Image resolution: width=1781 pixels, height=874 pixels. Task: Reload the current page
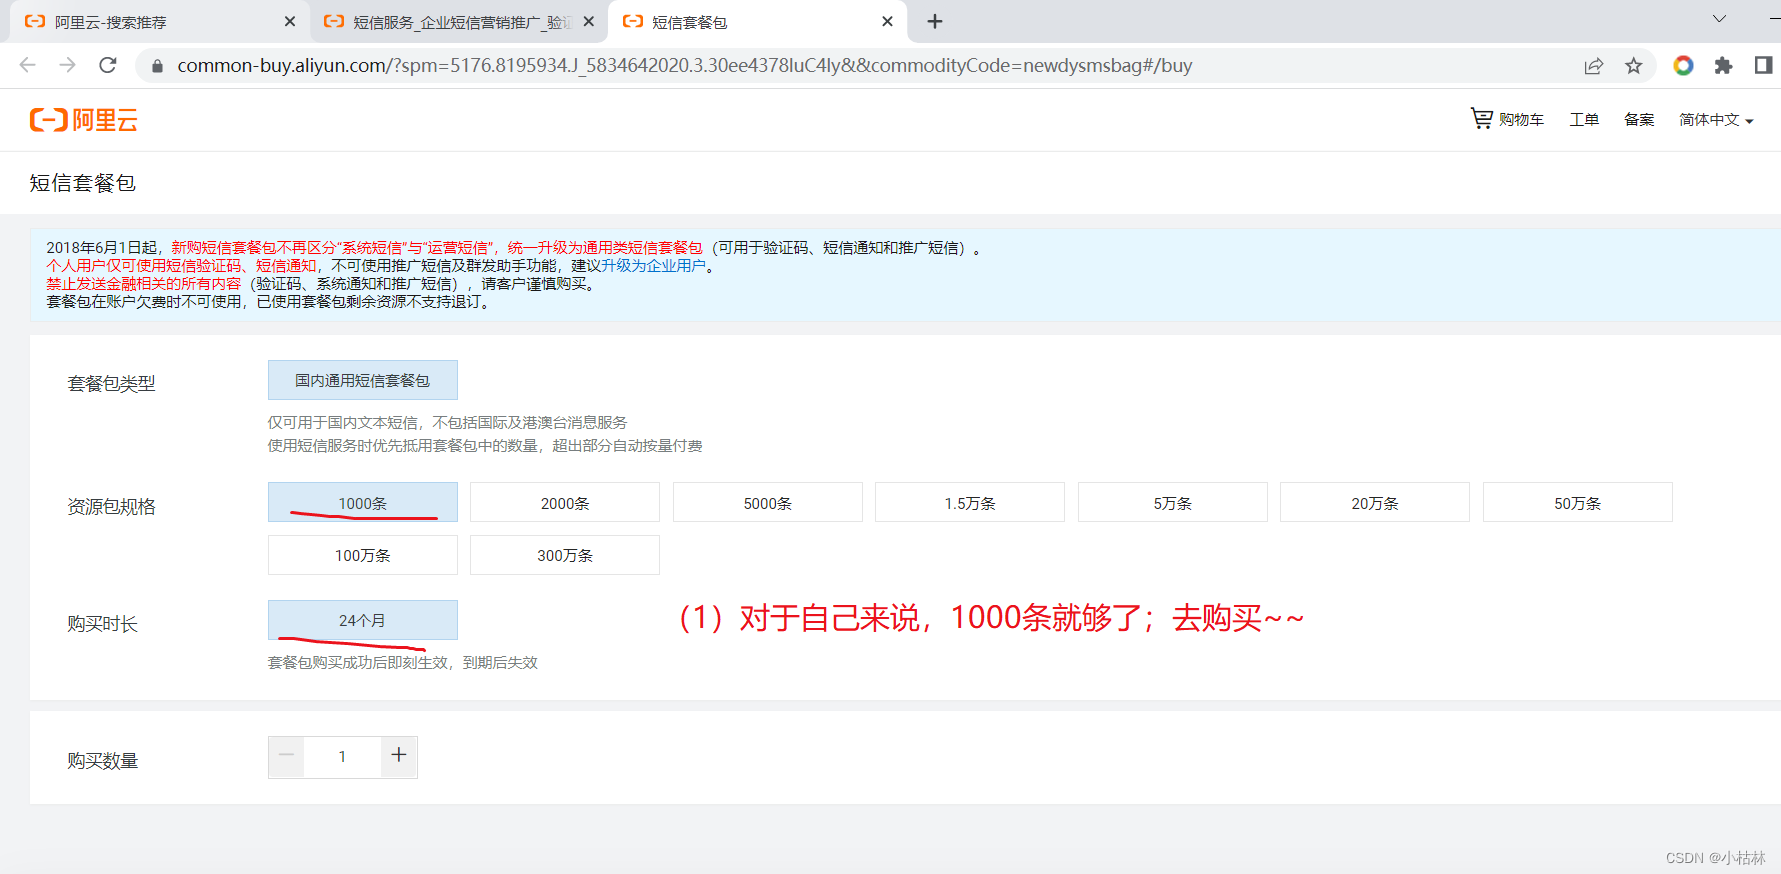coord(108,65)
